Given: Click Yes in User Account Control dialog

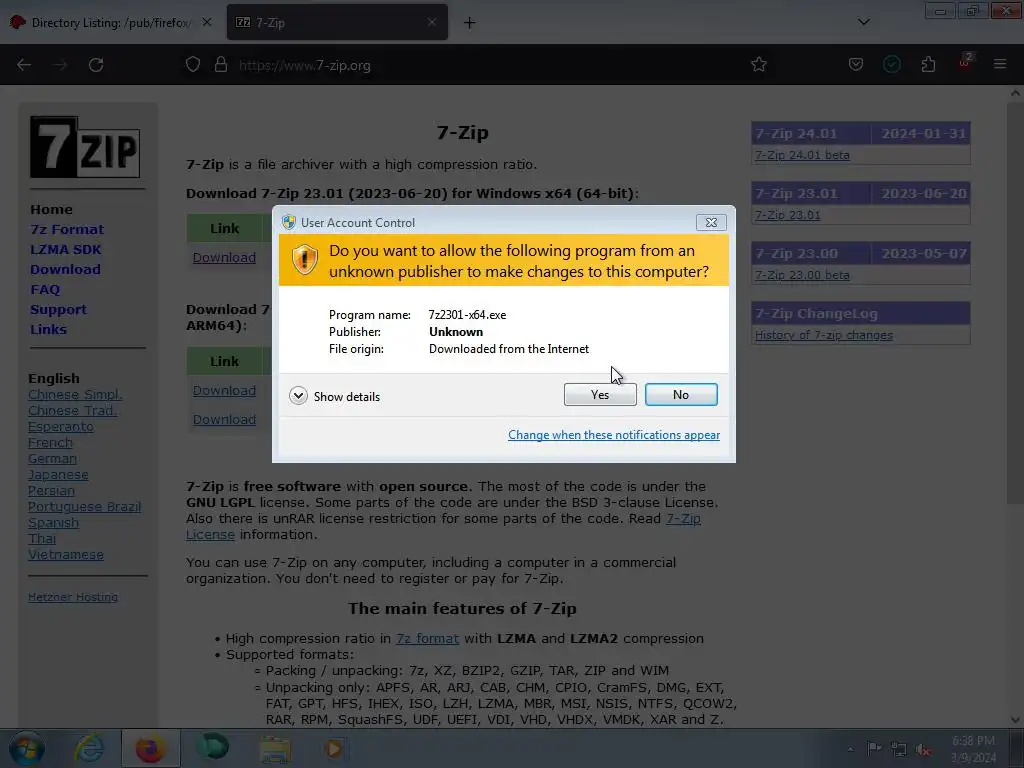Looking at the screenshot, I should [600, 394].
